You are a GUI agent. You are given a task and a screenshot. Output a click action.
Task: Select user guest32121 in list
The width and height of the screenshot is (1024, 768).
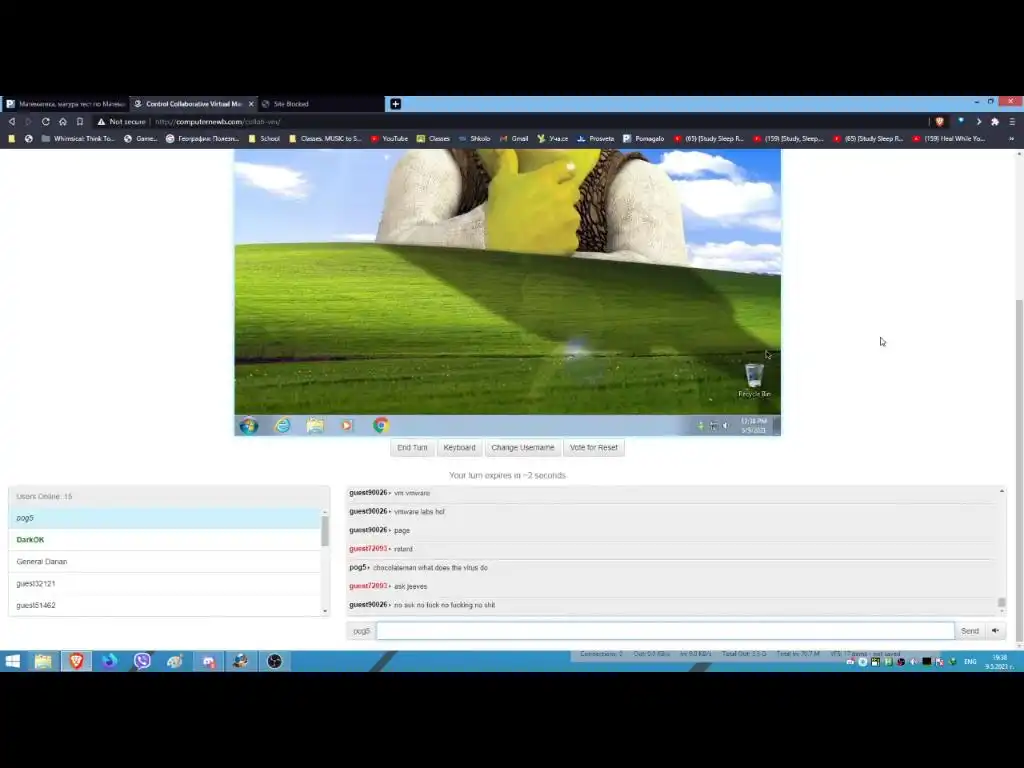[x=165, y=584]
